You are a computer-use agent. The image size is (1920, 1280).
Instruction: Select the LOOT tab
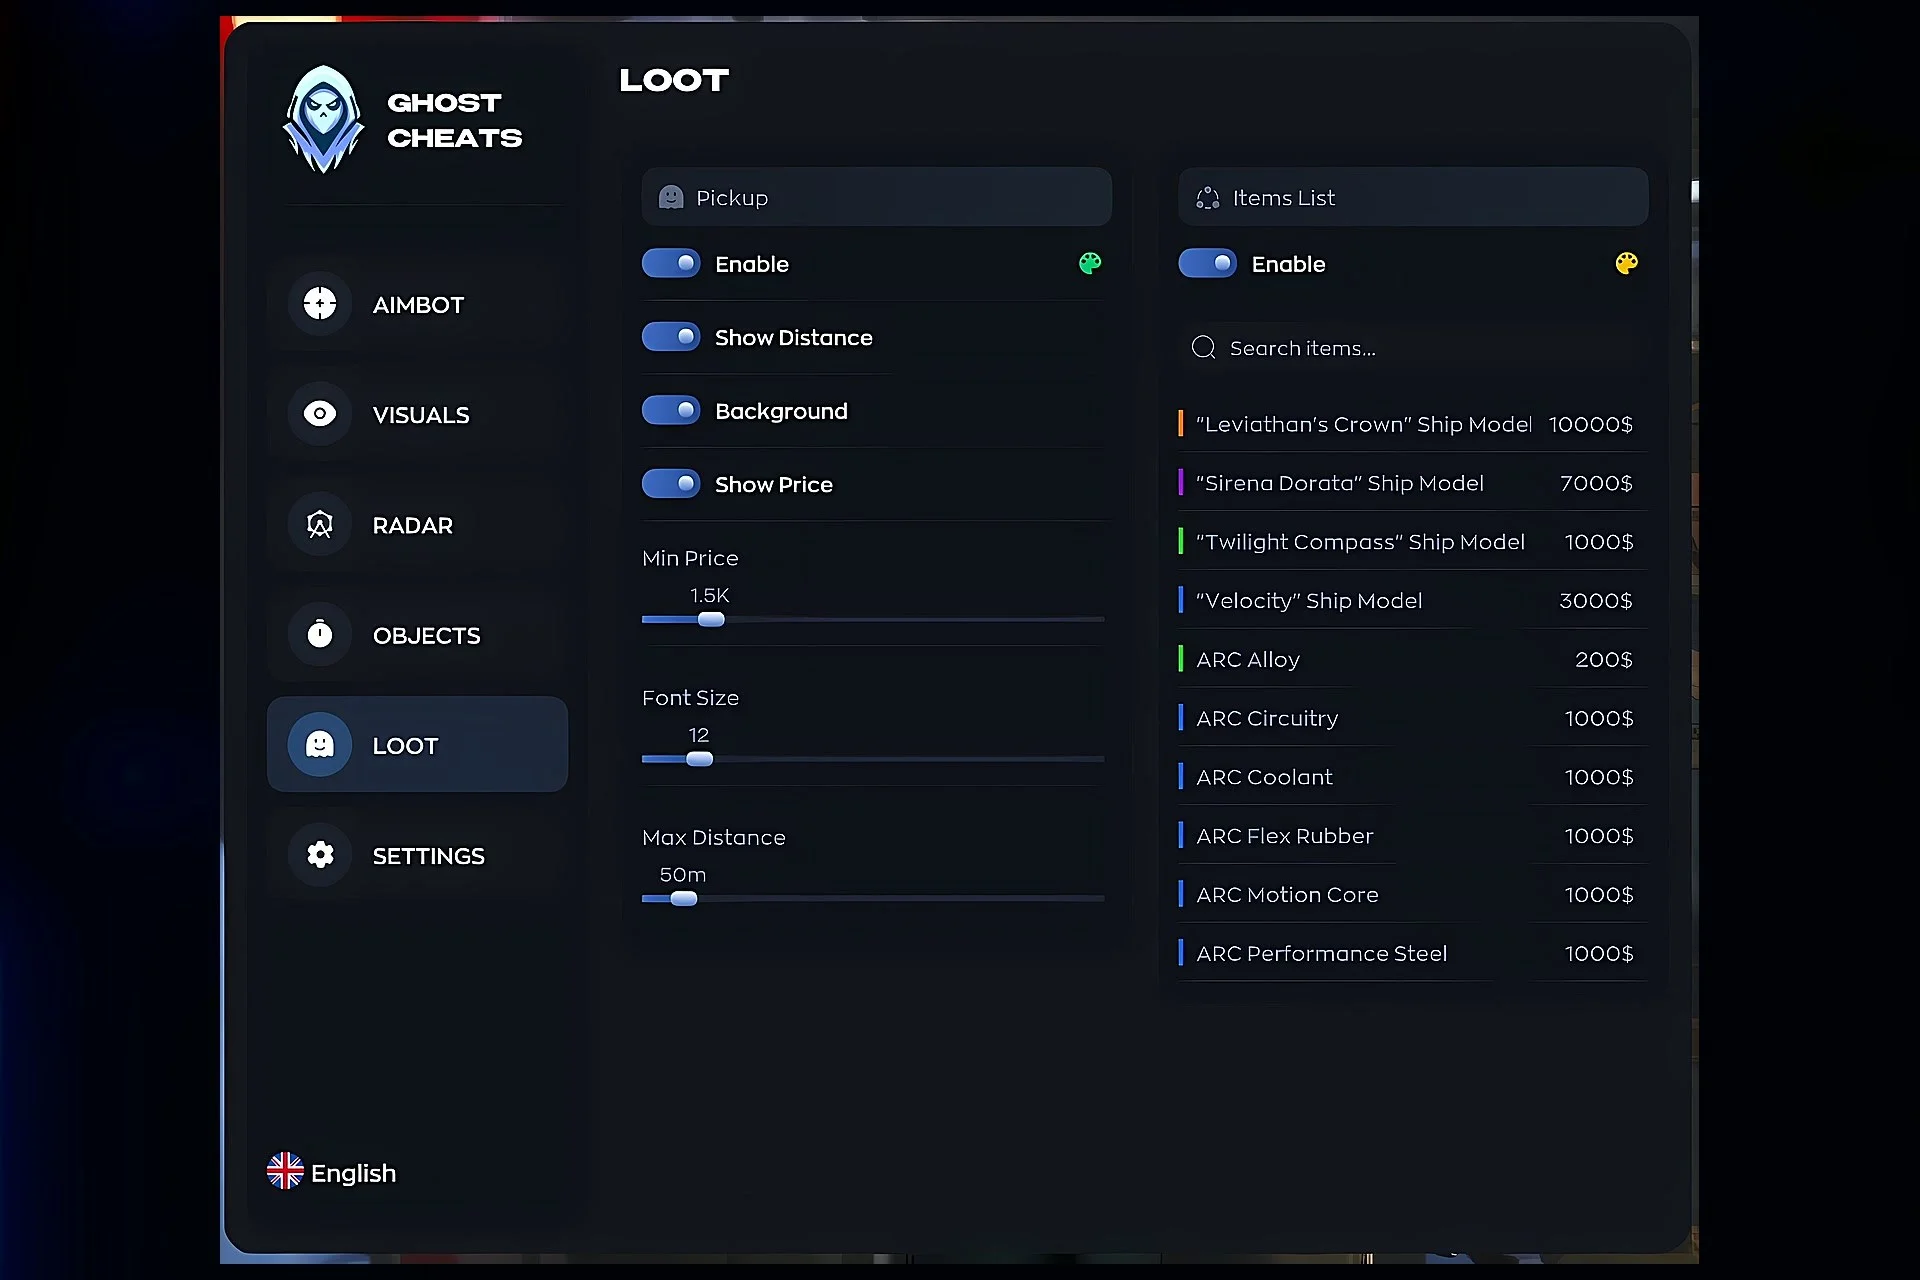tap(417, 744)
